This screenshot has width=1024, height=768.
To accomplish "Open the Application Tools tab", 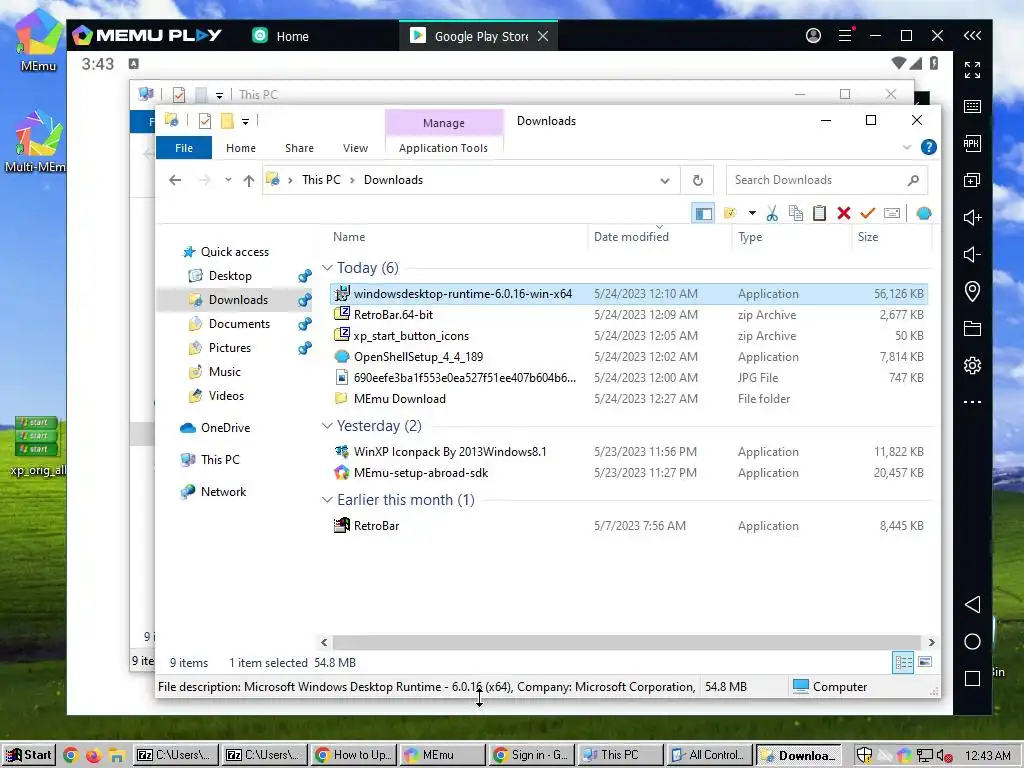I will click(x=443, y=148).
